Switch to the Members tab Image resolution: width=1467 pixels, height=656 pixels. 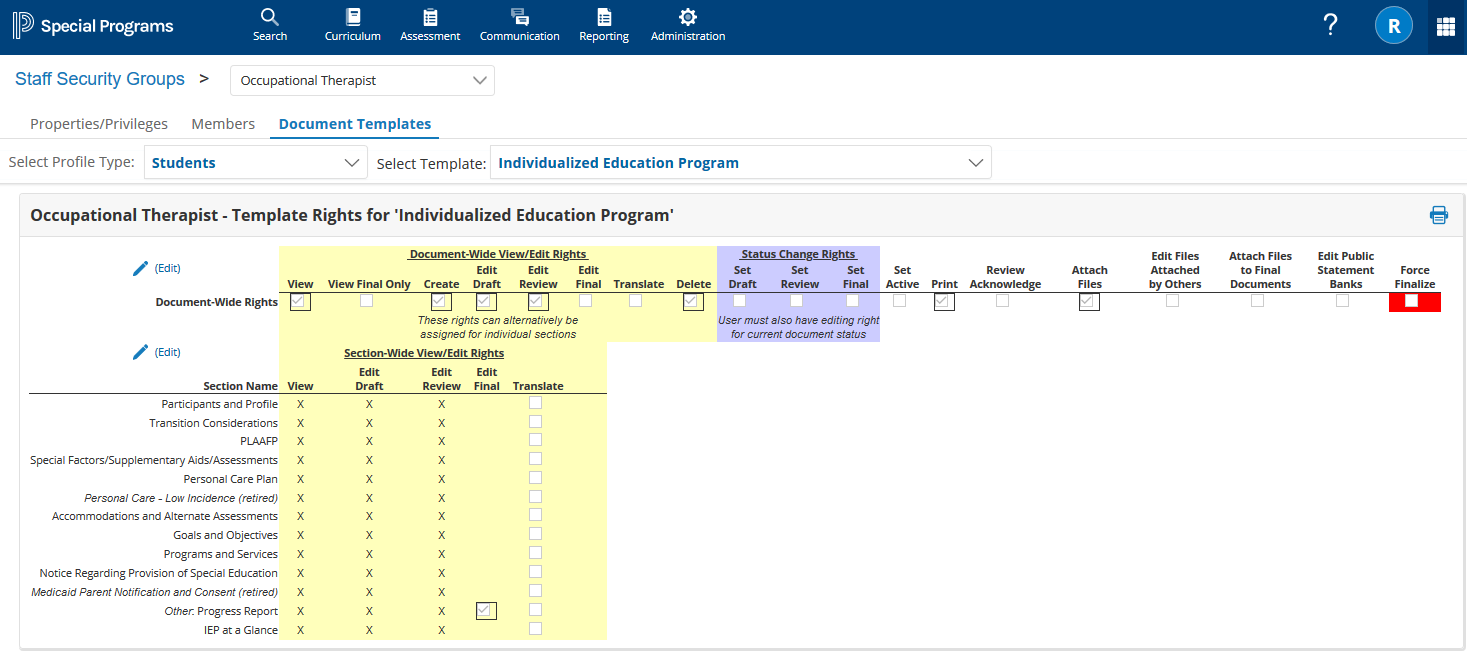(223, 124)
